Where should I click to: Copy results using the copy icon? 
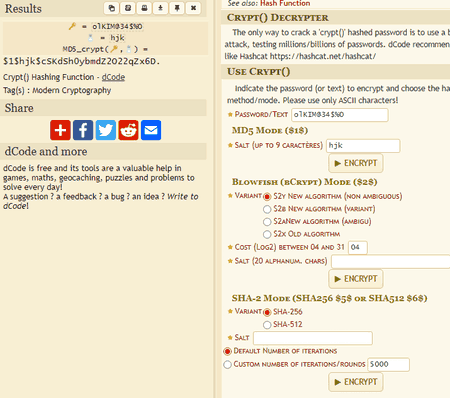click(111, 8)
